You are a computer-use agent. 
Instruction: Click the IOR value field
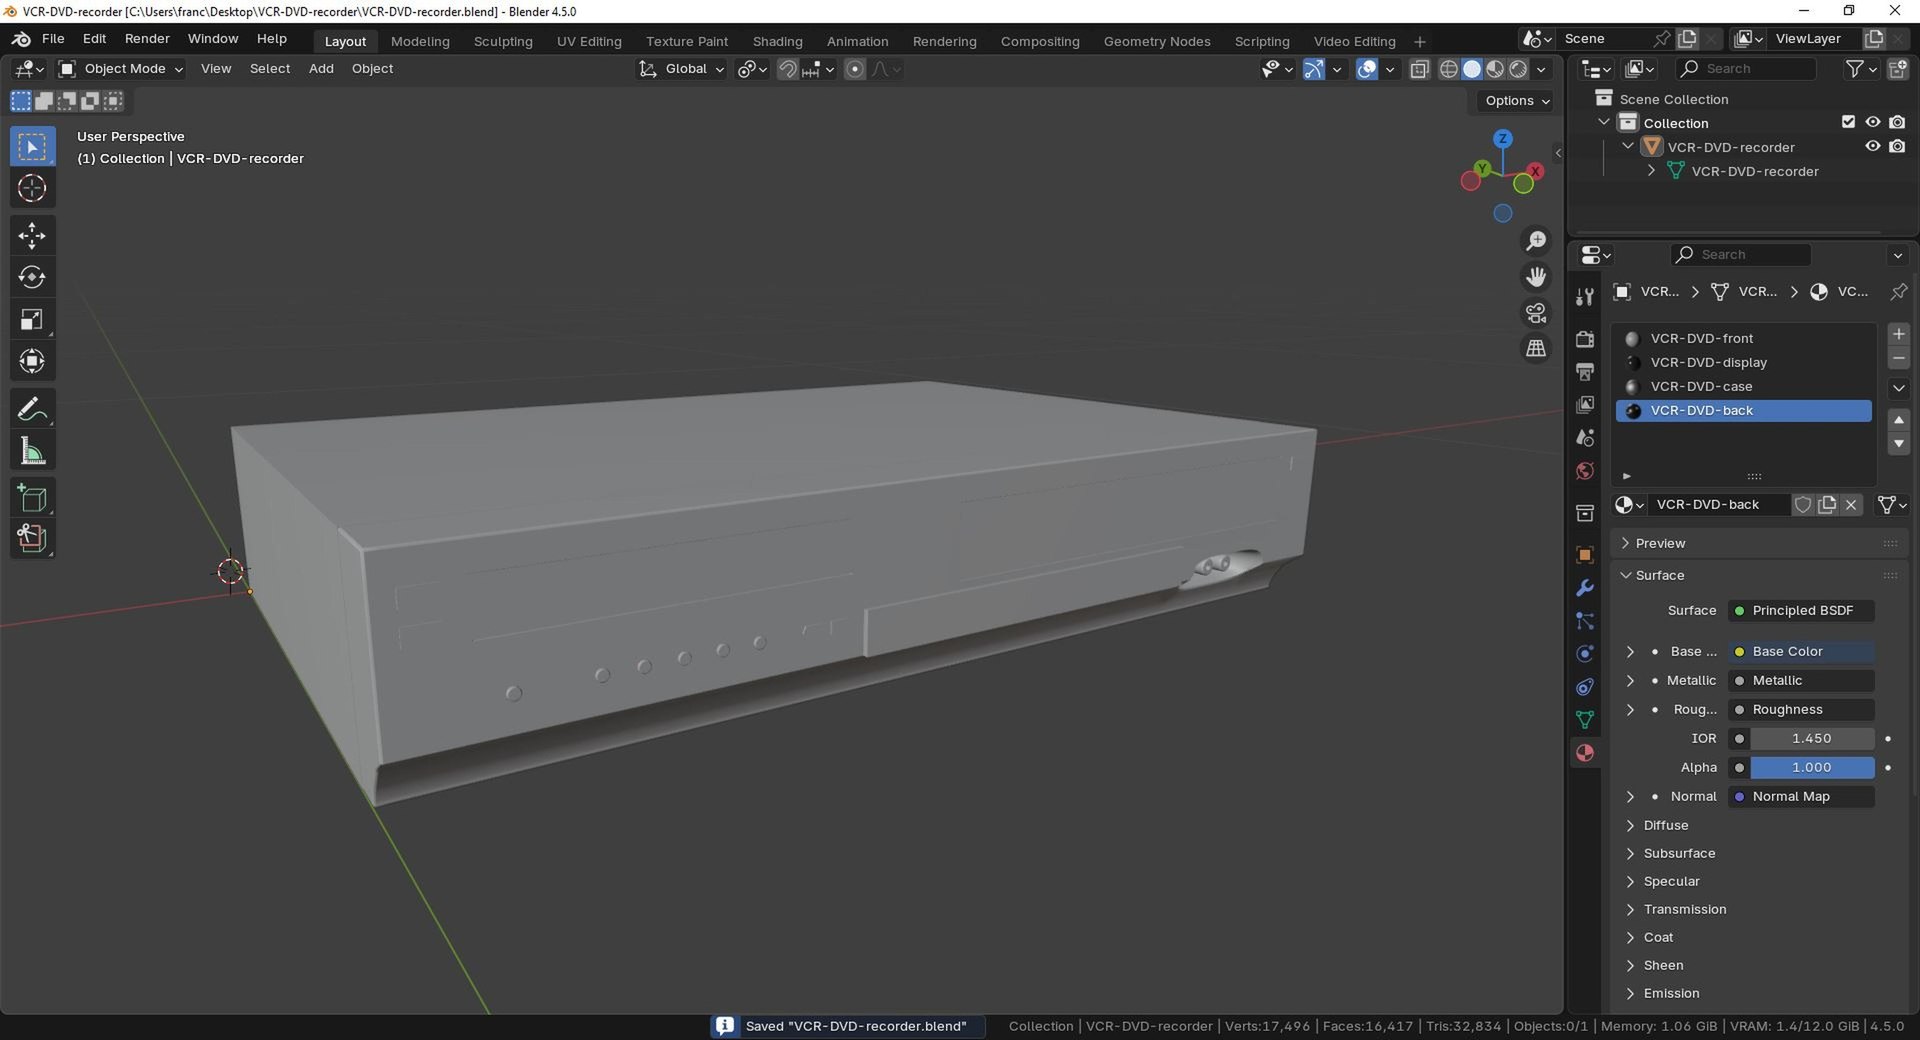(1812, 738)
